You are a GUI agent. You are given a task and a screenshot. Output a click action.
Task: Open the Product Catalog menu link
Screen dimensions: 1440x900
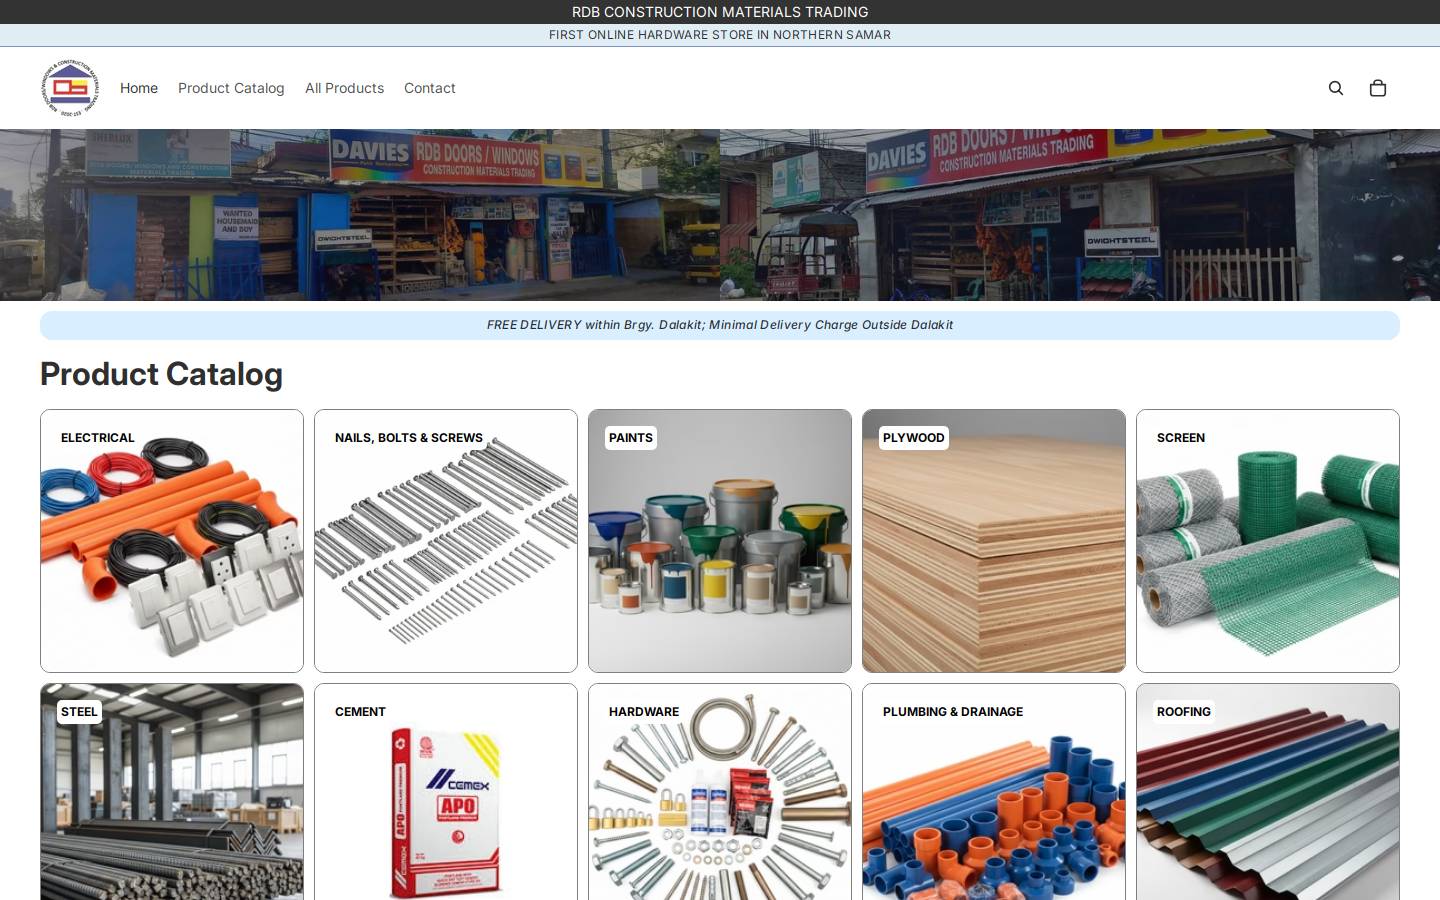pos(231,88)
